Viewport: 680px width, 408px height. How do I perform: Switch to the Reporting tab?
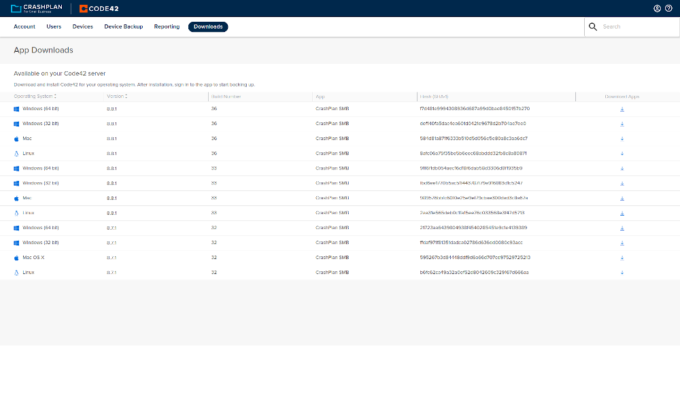[167, 27]
